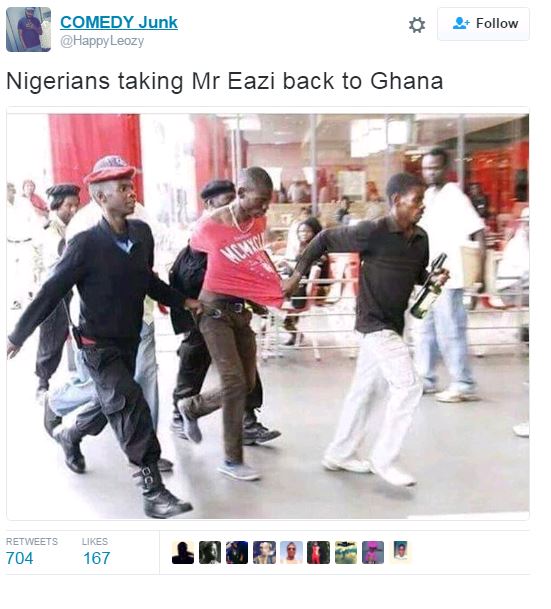This screenshot has width=551, height=609.
Task: Open the last small liker avatar
Action: 400,551
